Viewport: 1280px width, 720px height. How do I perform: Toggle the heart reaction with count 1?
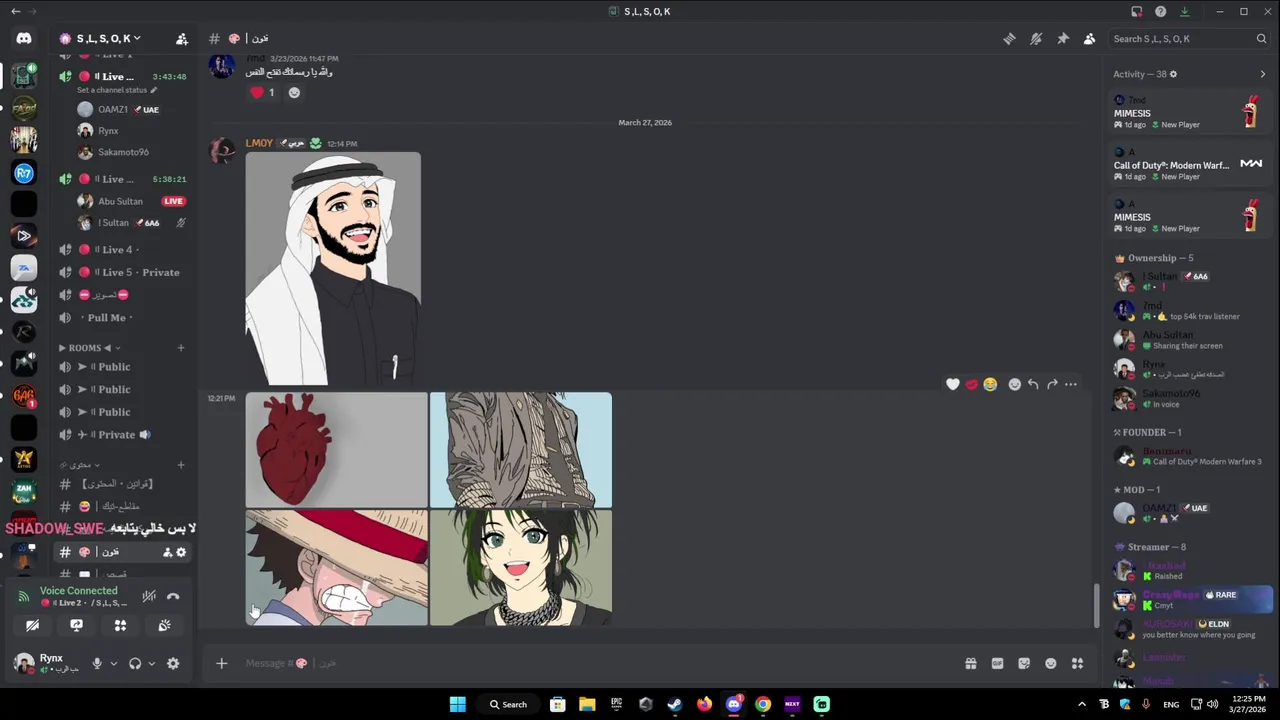(263, 92)
